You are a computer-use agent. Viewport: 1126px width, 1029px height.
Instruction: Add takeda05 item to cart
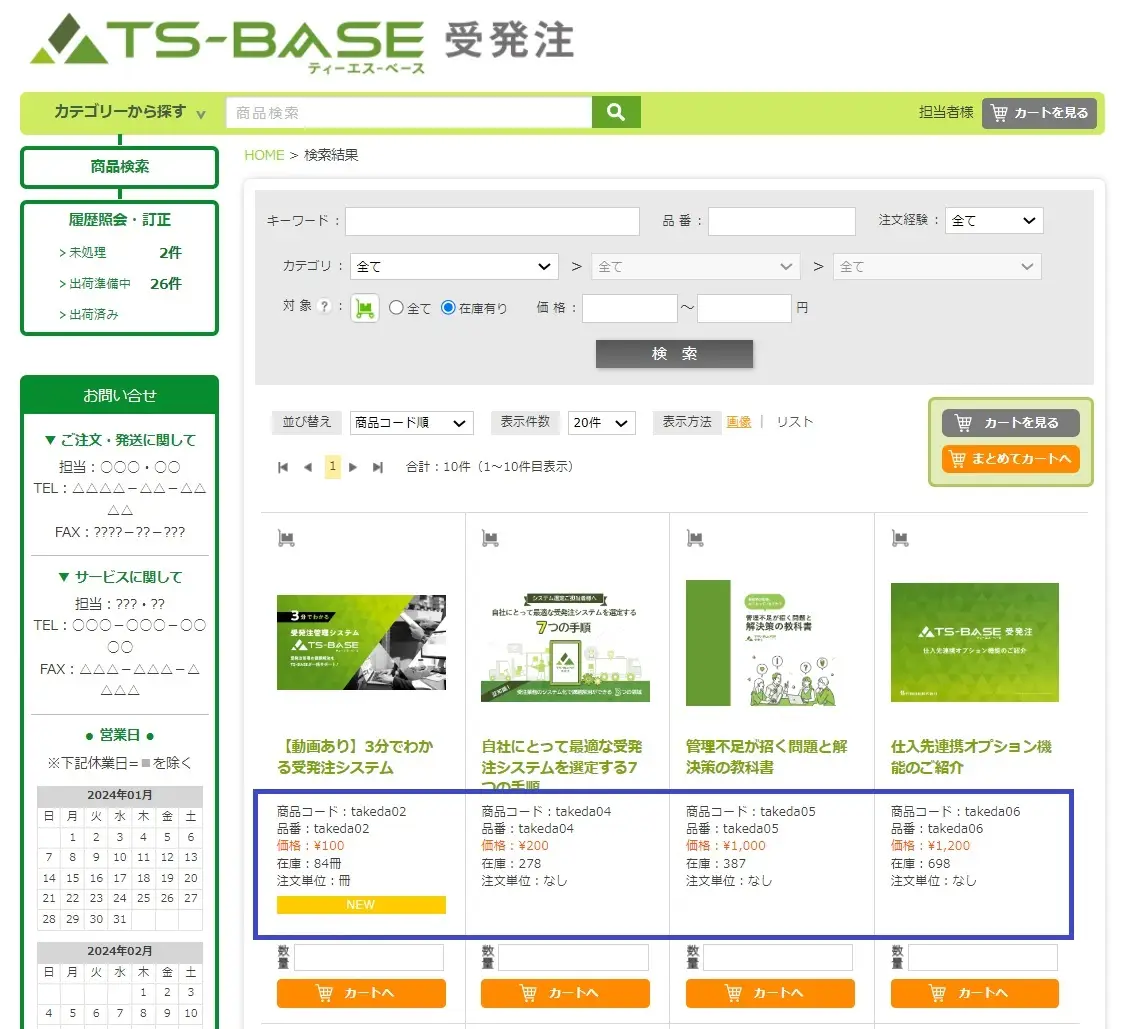(x=770, y=993)
